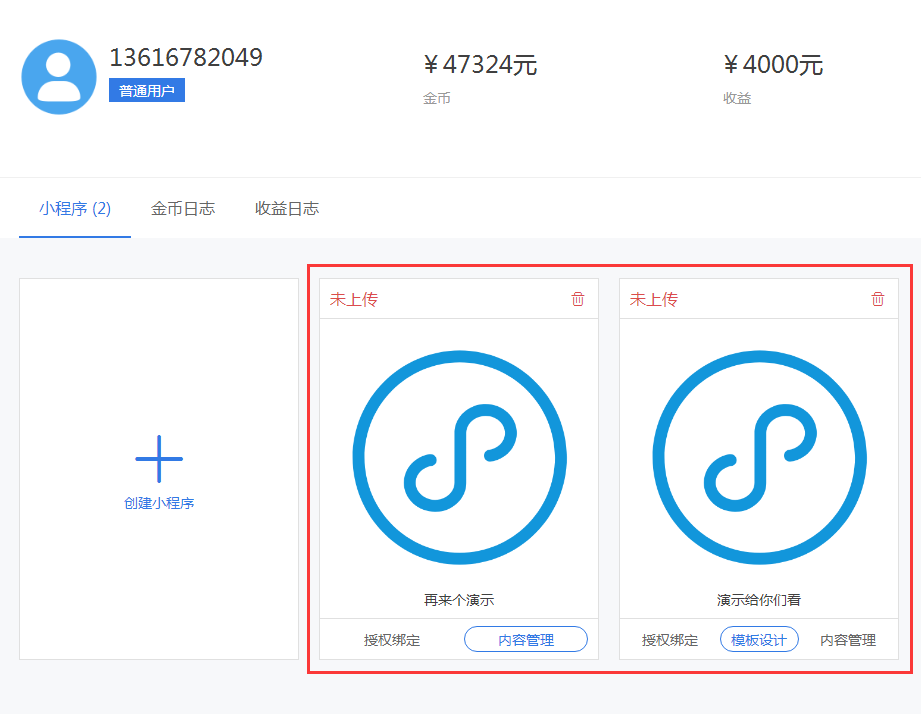Click the phone number 13616782049
Screen dimensions: 921x714
tap(186, 58)
